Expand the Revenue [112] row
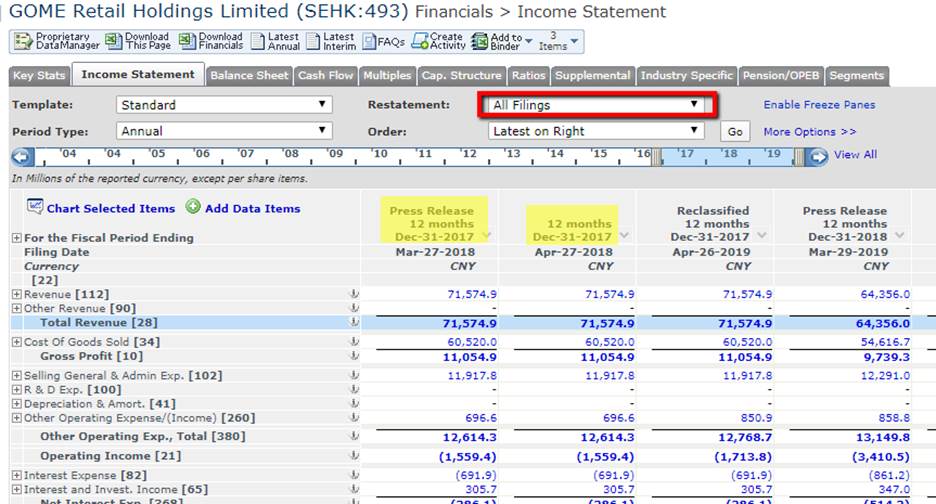The image size is (936, 504). click(17, 294)
